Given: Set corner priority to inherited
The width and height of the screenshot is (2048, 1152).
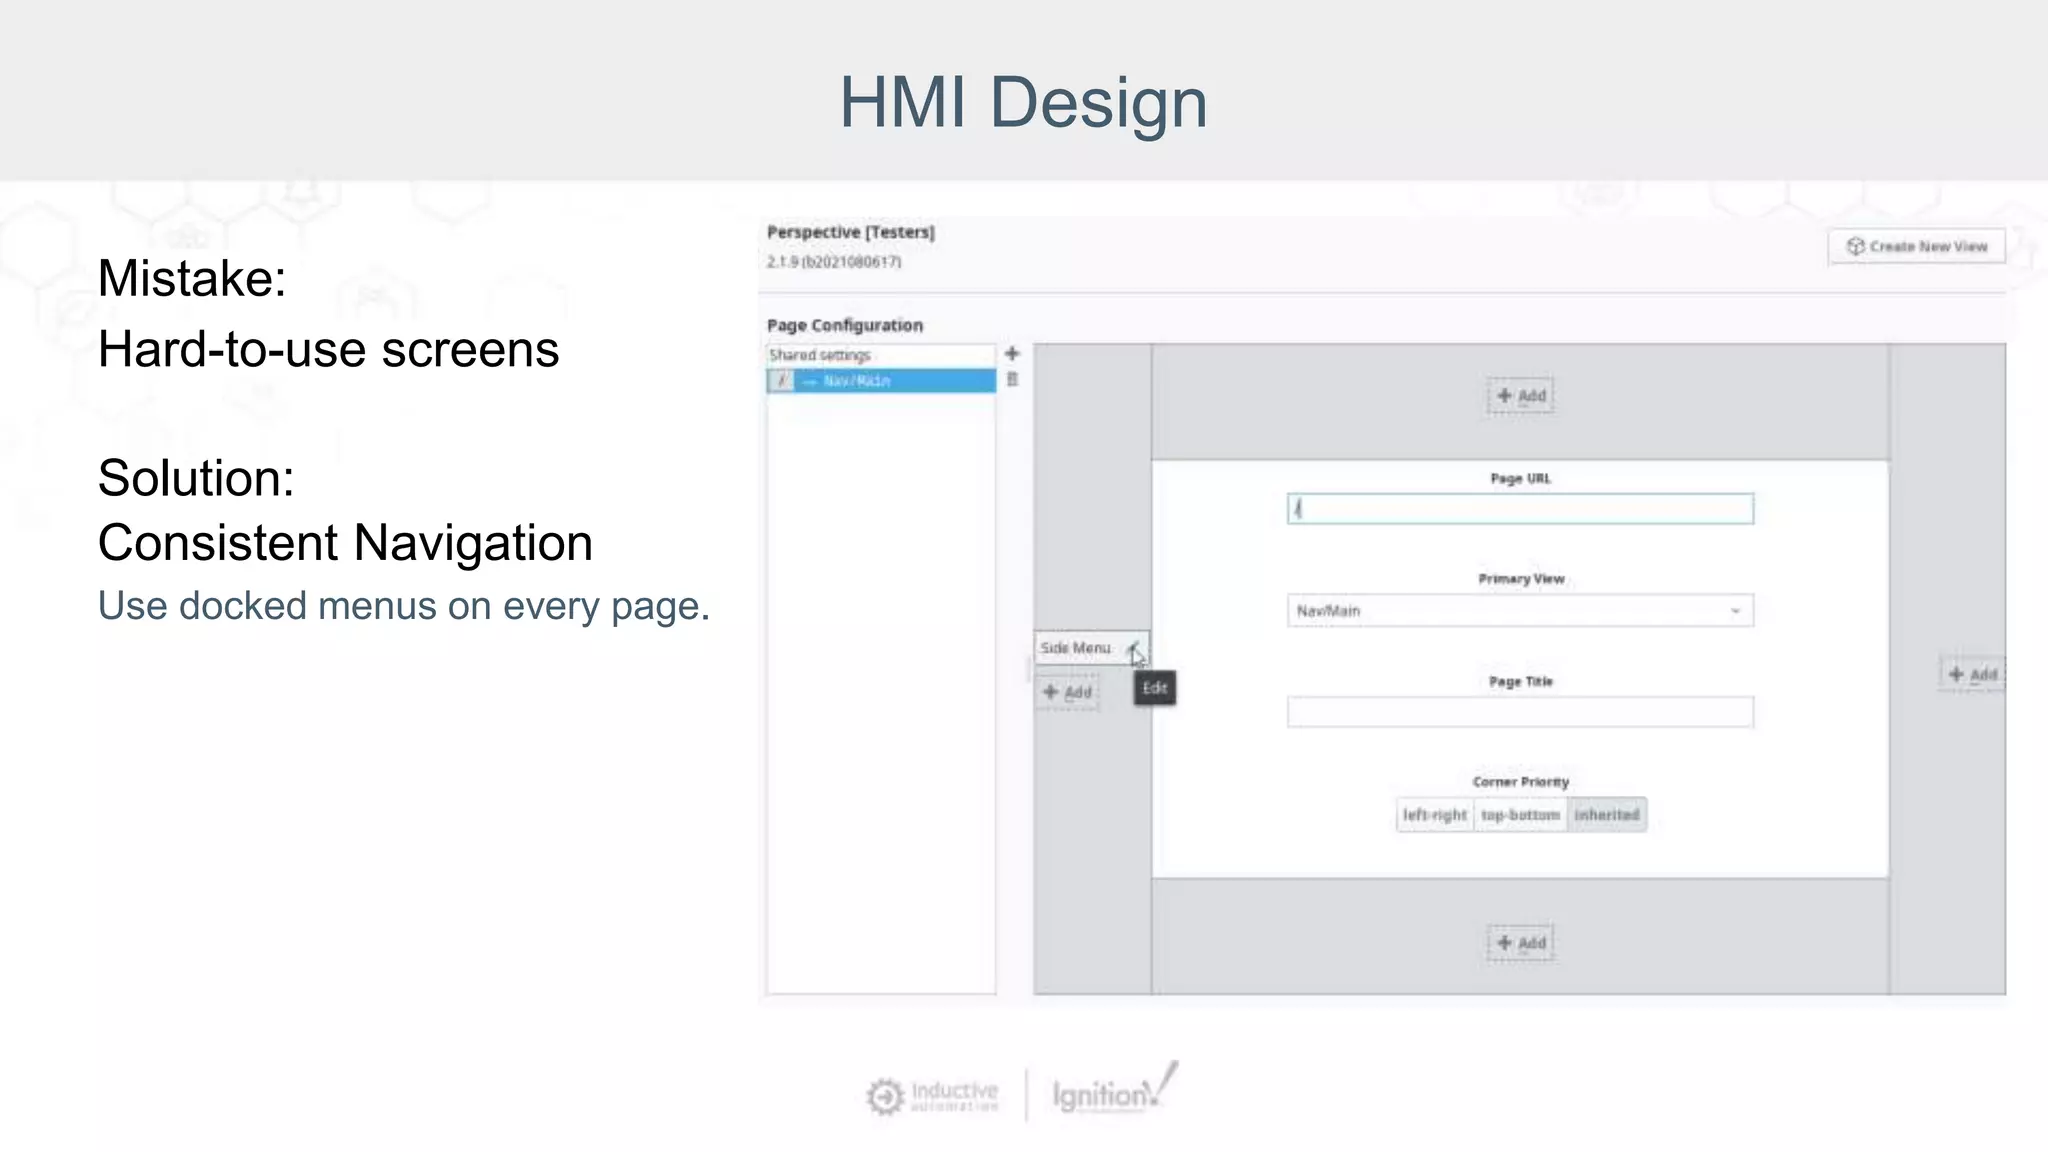Looking at the screenshot, I should point(1607,815).
